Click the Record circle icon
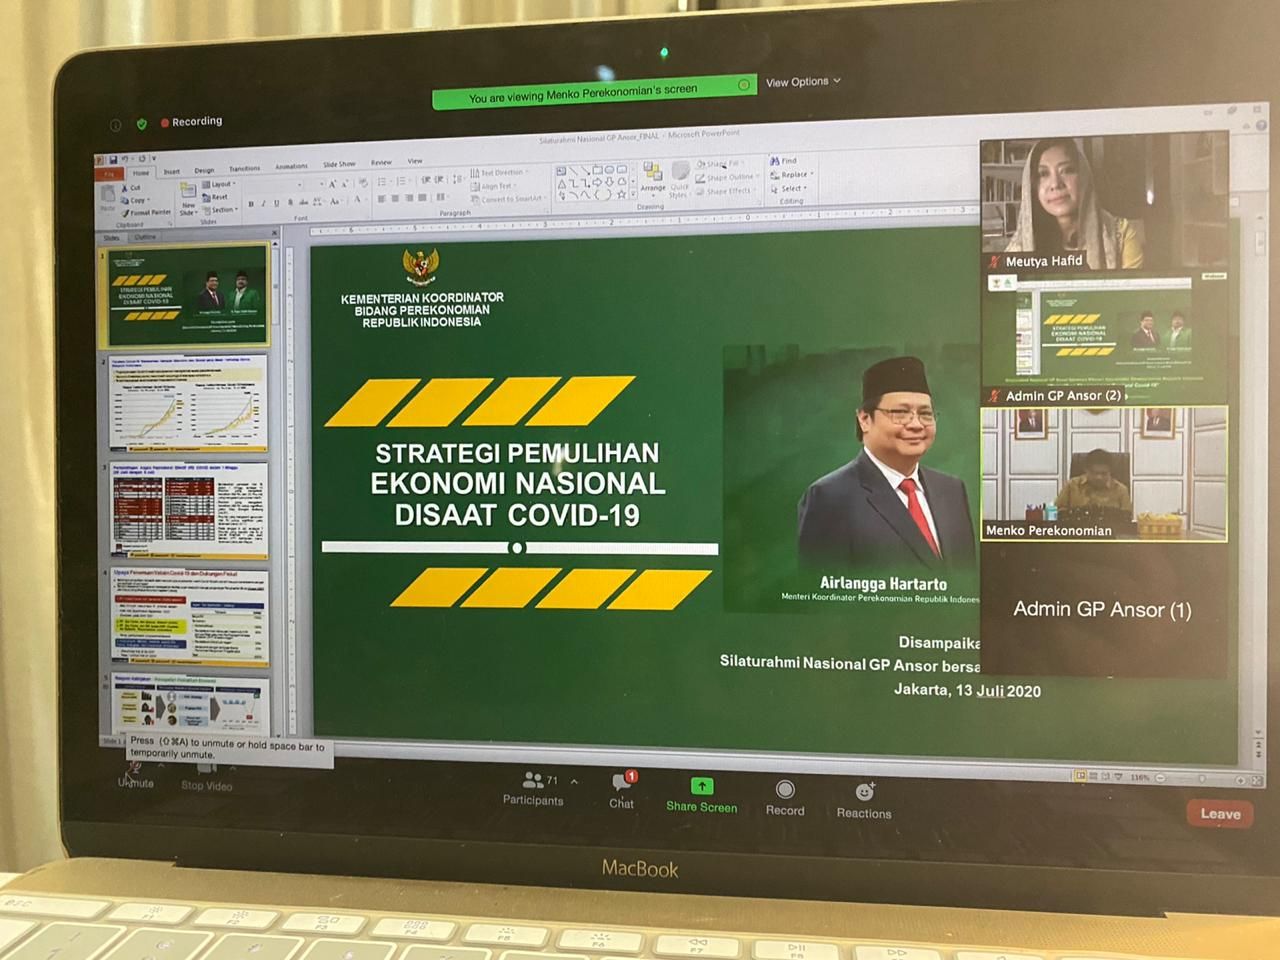This screenshot has height=960, width=1280. [785, 790]
